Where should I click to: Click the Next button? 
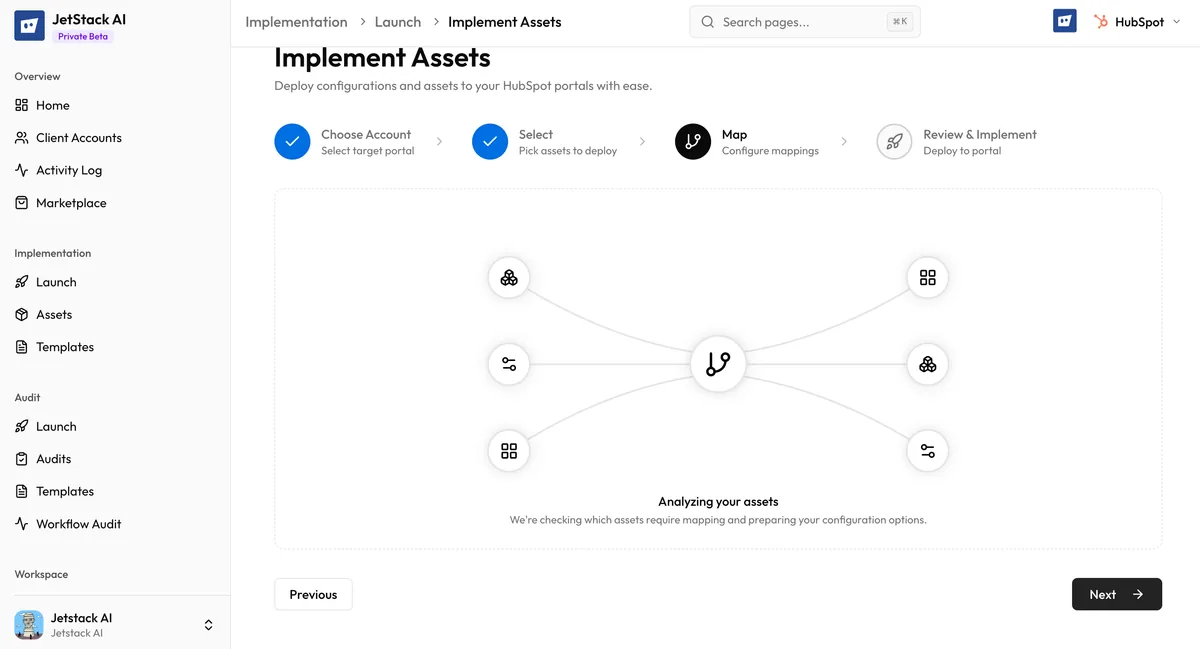coord(1116,594)
